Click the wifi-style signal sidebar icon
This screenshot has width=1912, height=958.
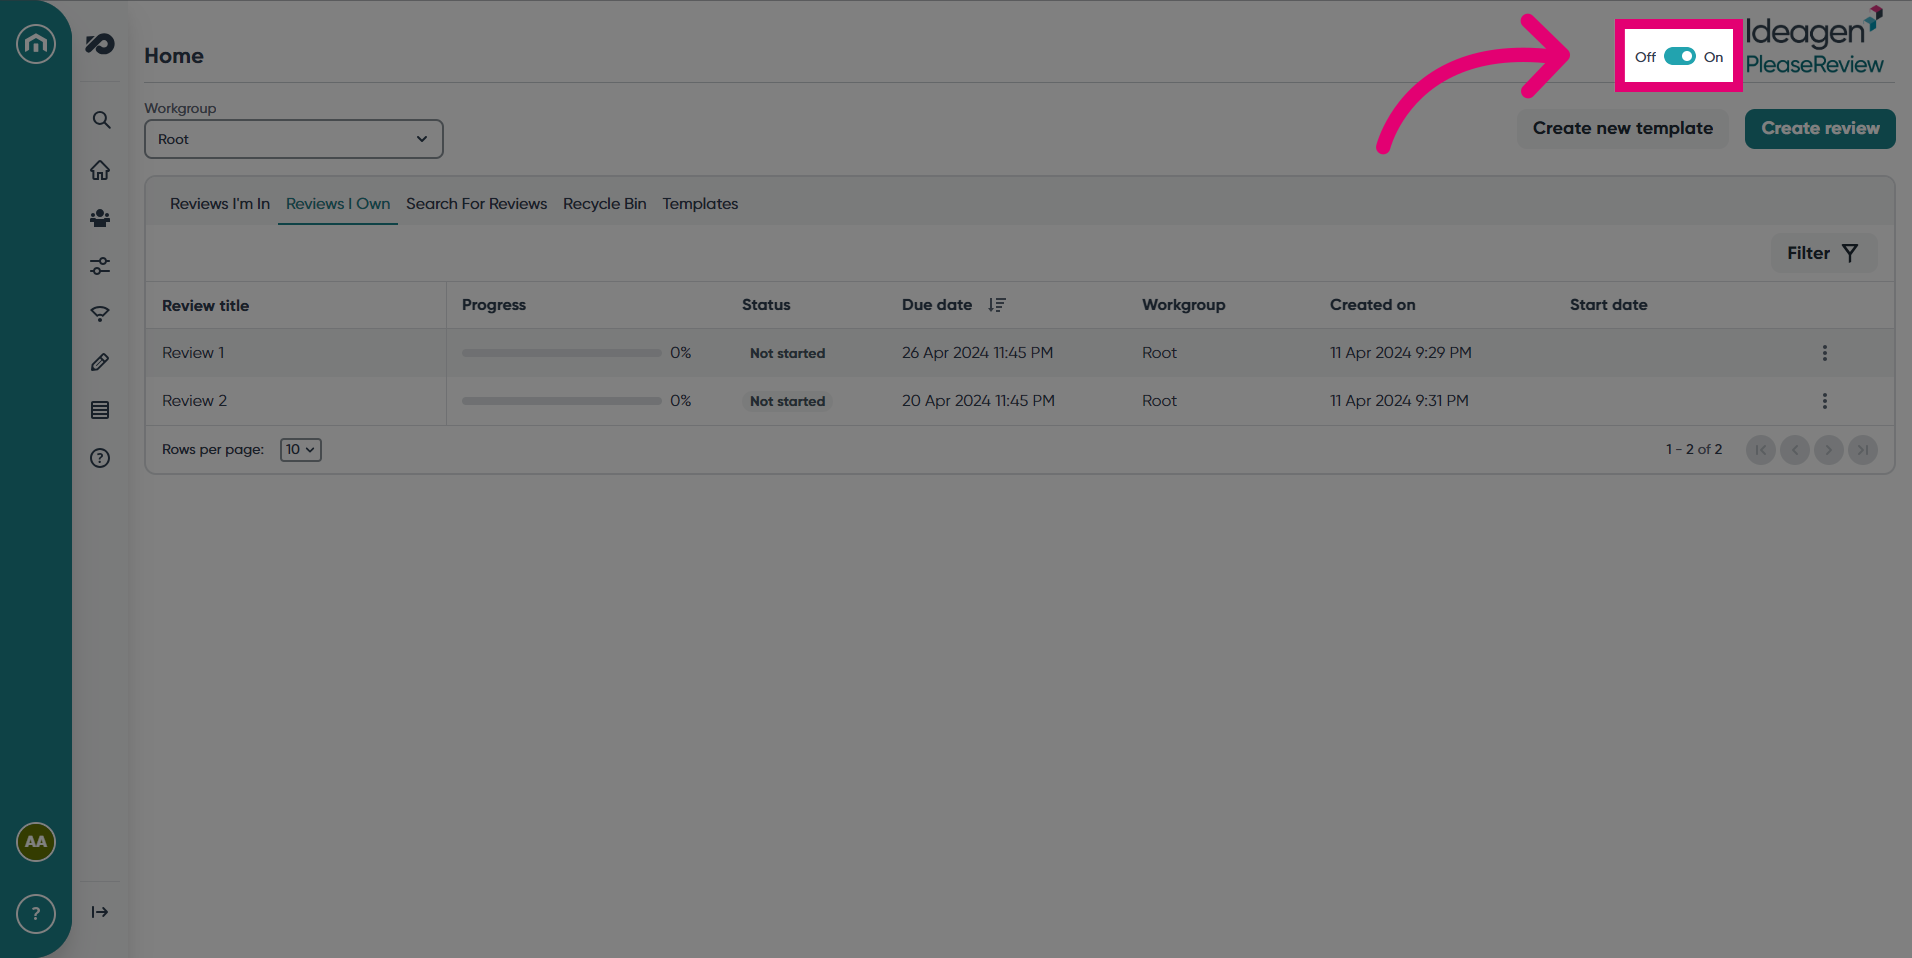coord(100,314)
